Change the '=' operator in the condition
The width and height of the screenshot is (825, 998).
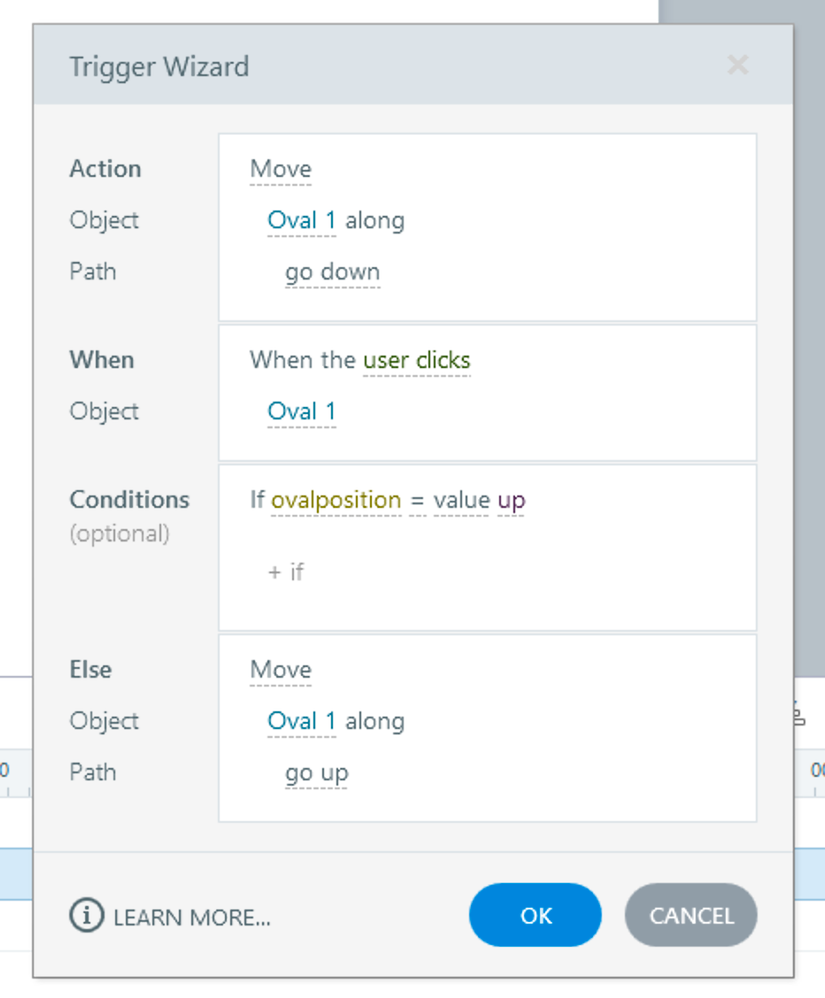click(x=416, y=500)
